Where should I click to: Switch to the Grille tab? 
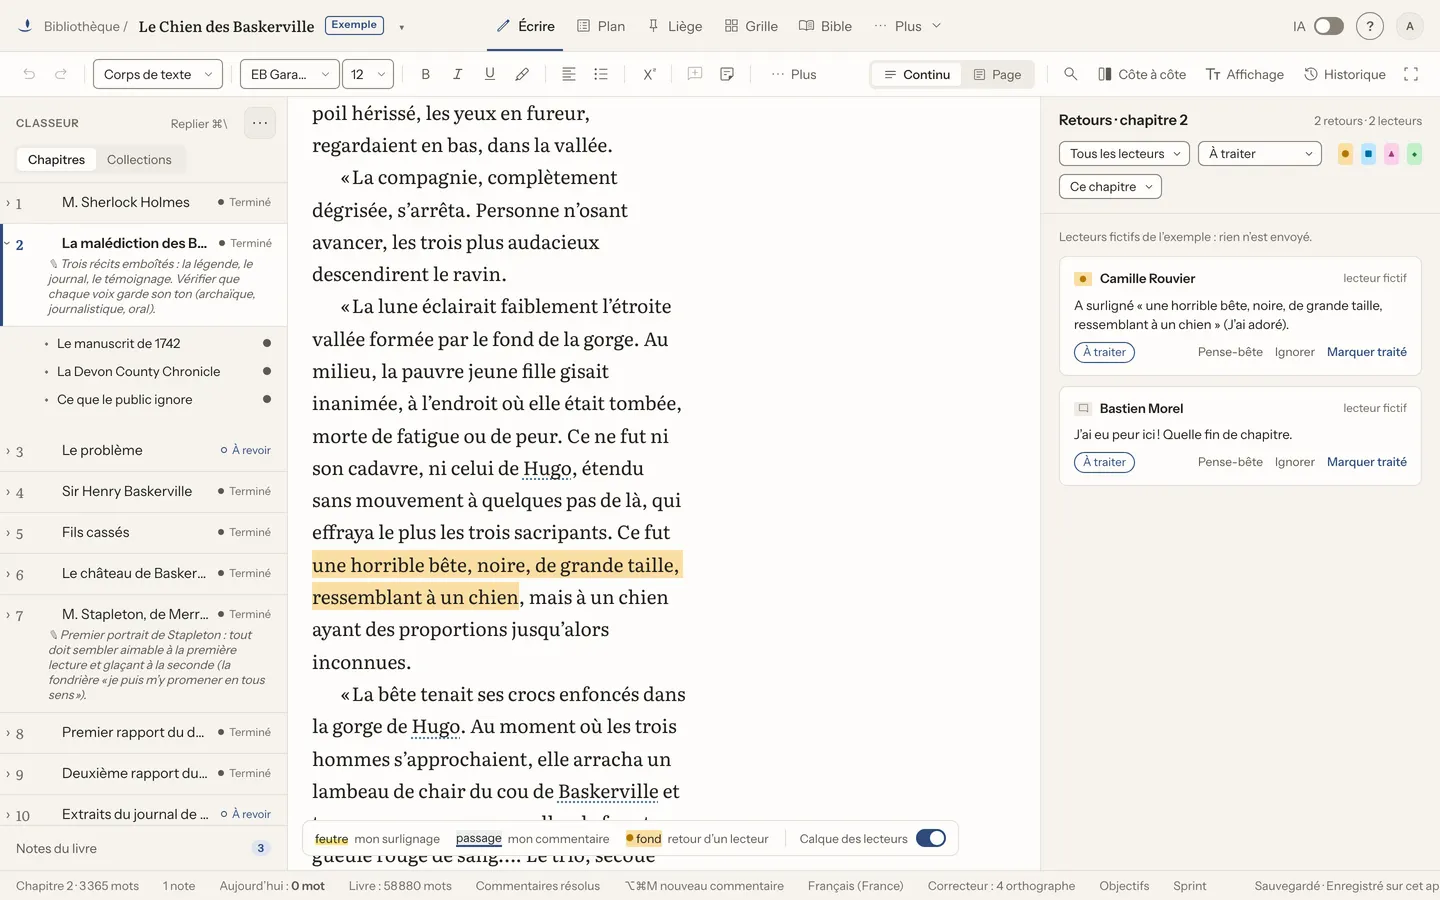751,26
